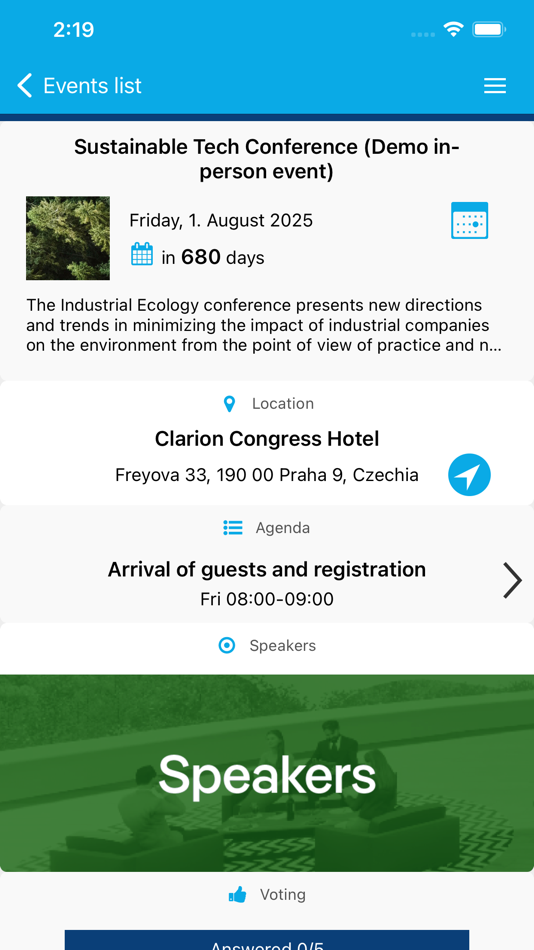Tap the Speakers target icon
The height and width of the screenshot is (950, 534).
point(227,646)
